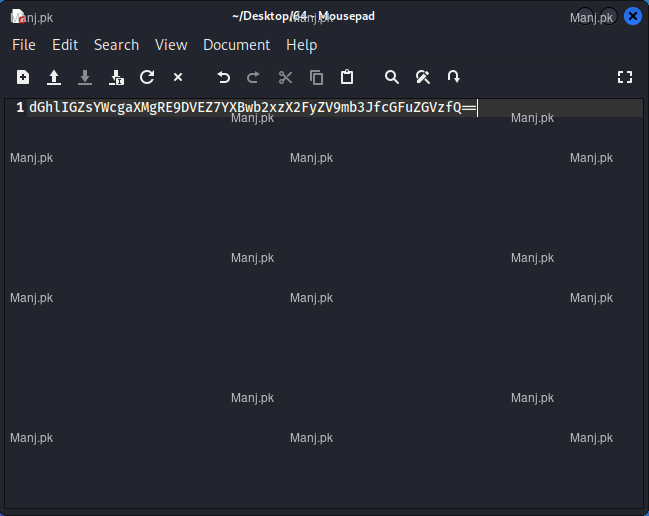Reload the document with the toolbar icon
The width and height of the screenshot is (649, 516).
[x=147, y=77]
